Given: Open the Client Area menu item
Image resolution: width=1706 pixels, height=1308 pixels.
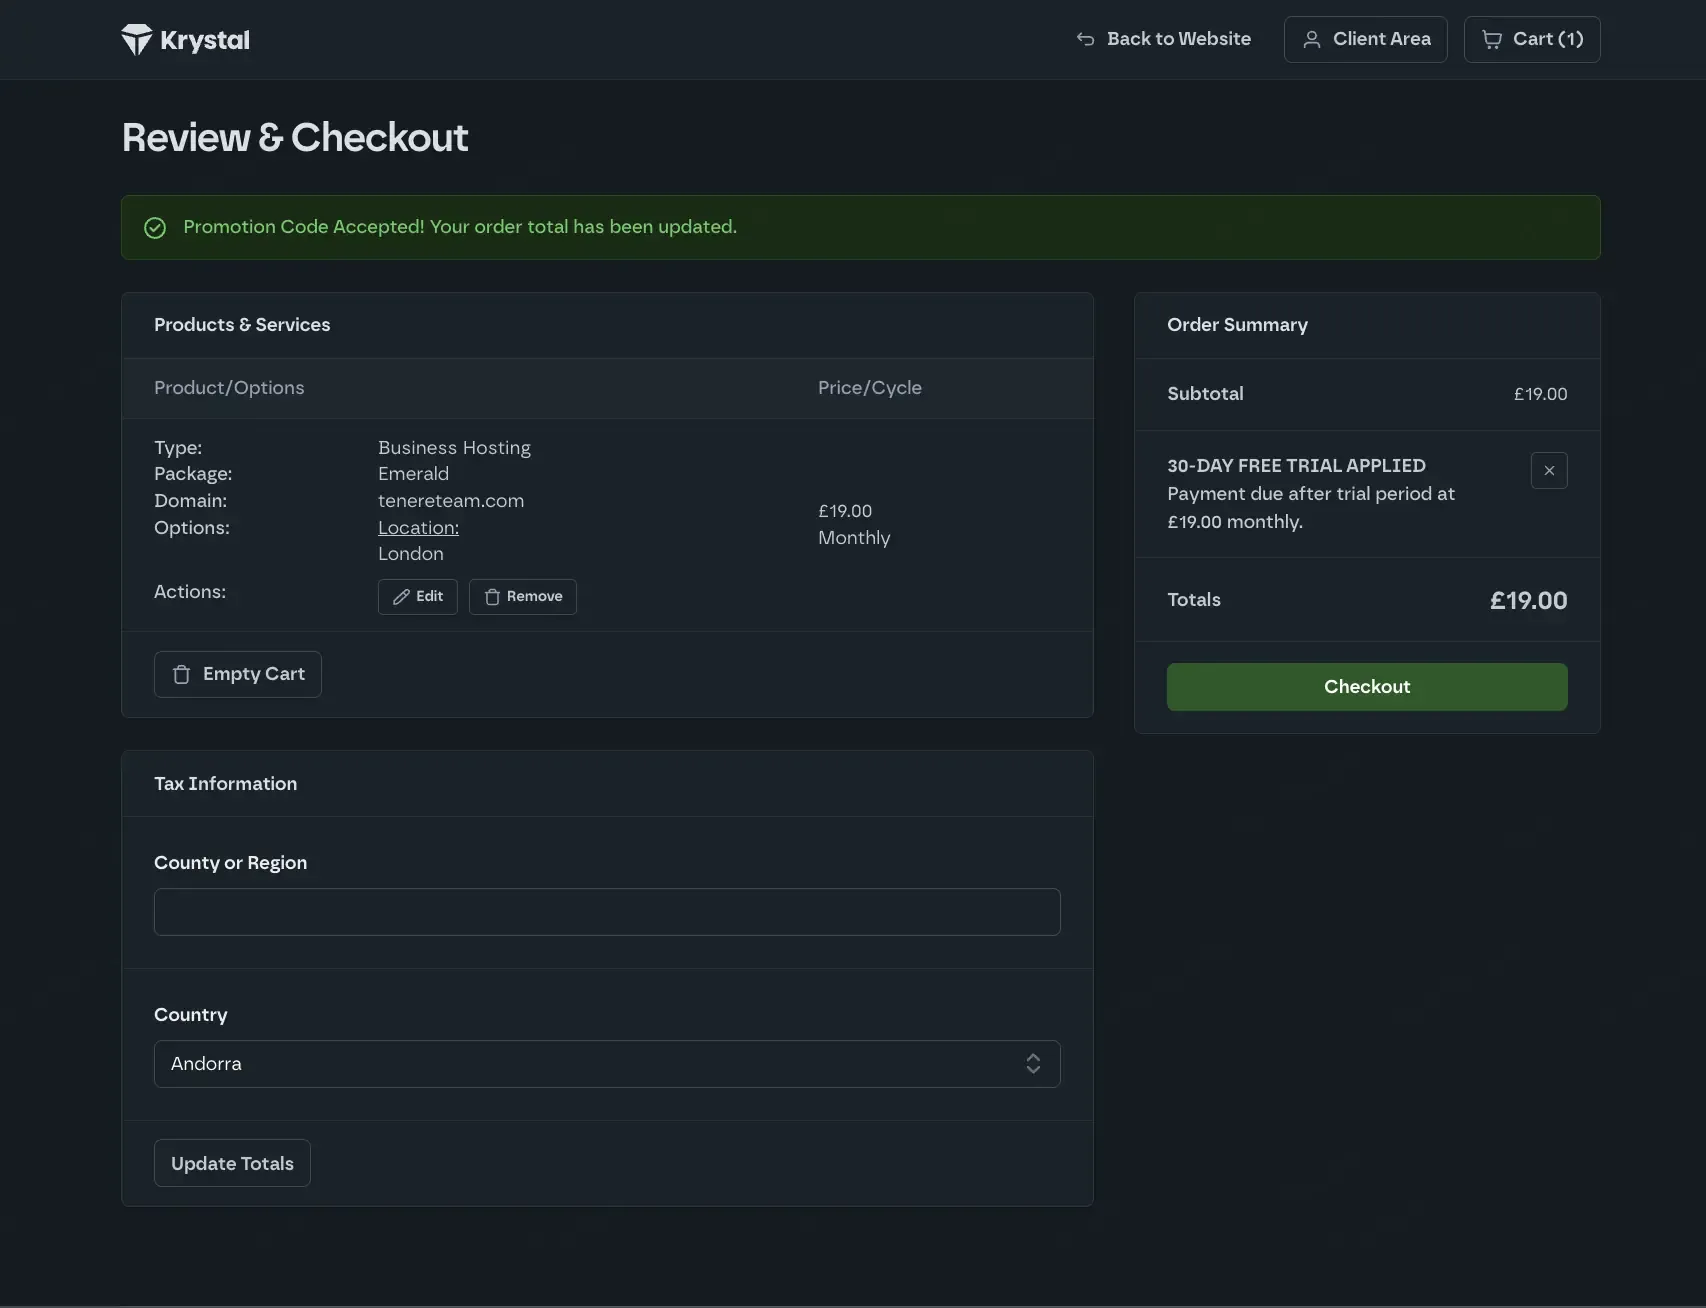Looking at the screenshot, I should 1366,39.
